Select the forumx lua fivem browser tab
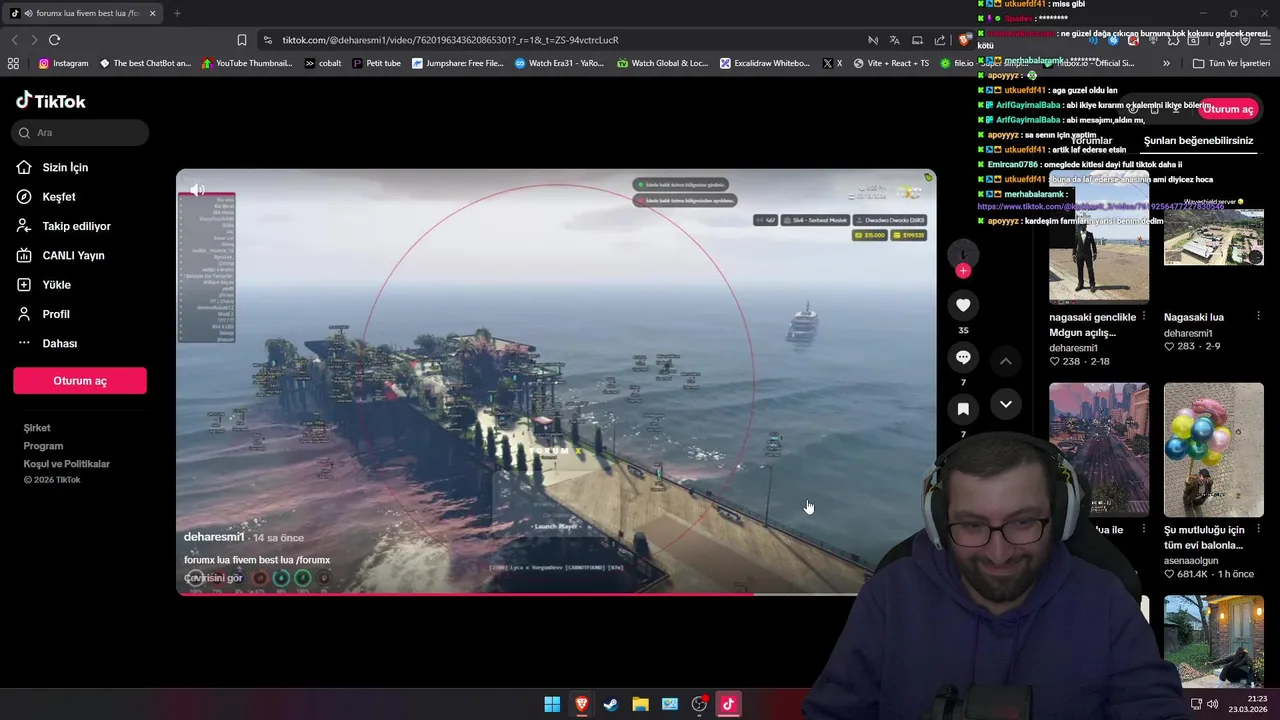 point(83,13)
